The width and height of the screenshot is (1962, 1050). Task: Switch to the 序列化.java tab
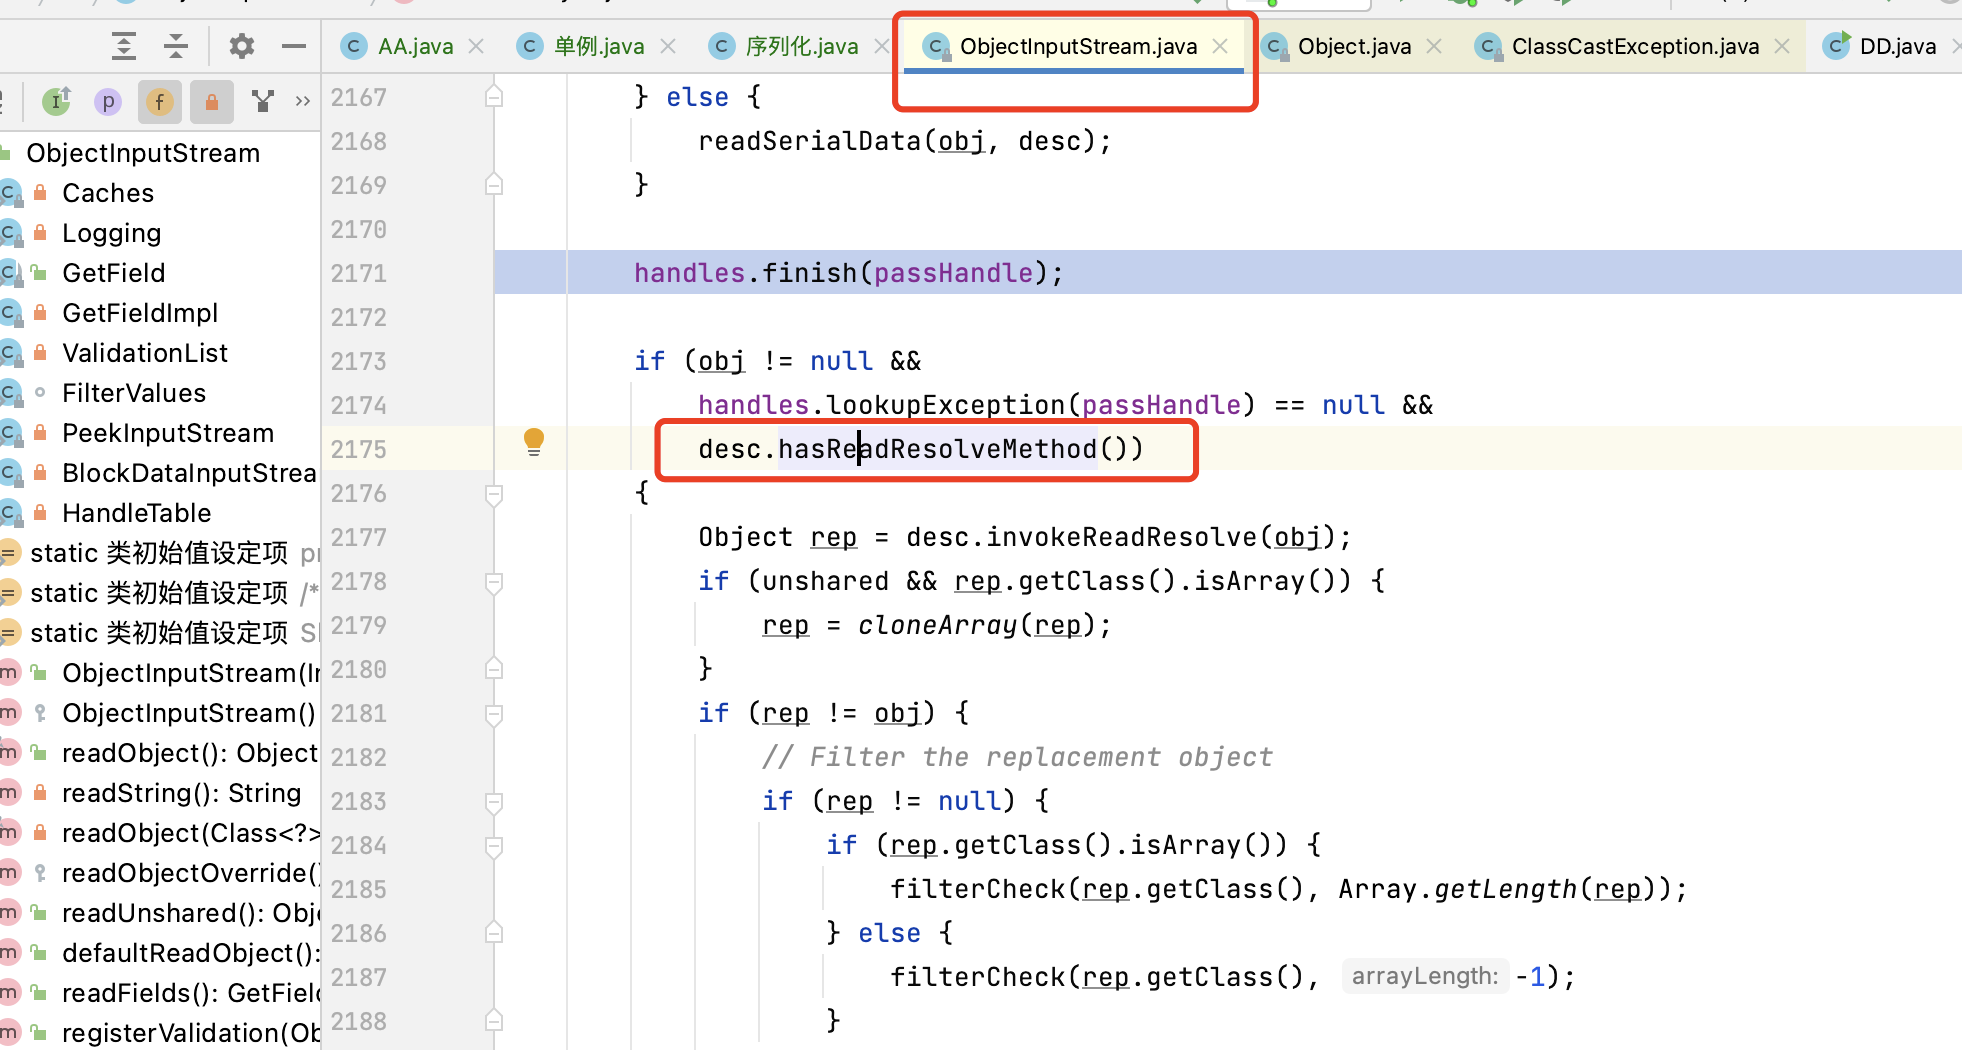coord(801,46)
